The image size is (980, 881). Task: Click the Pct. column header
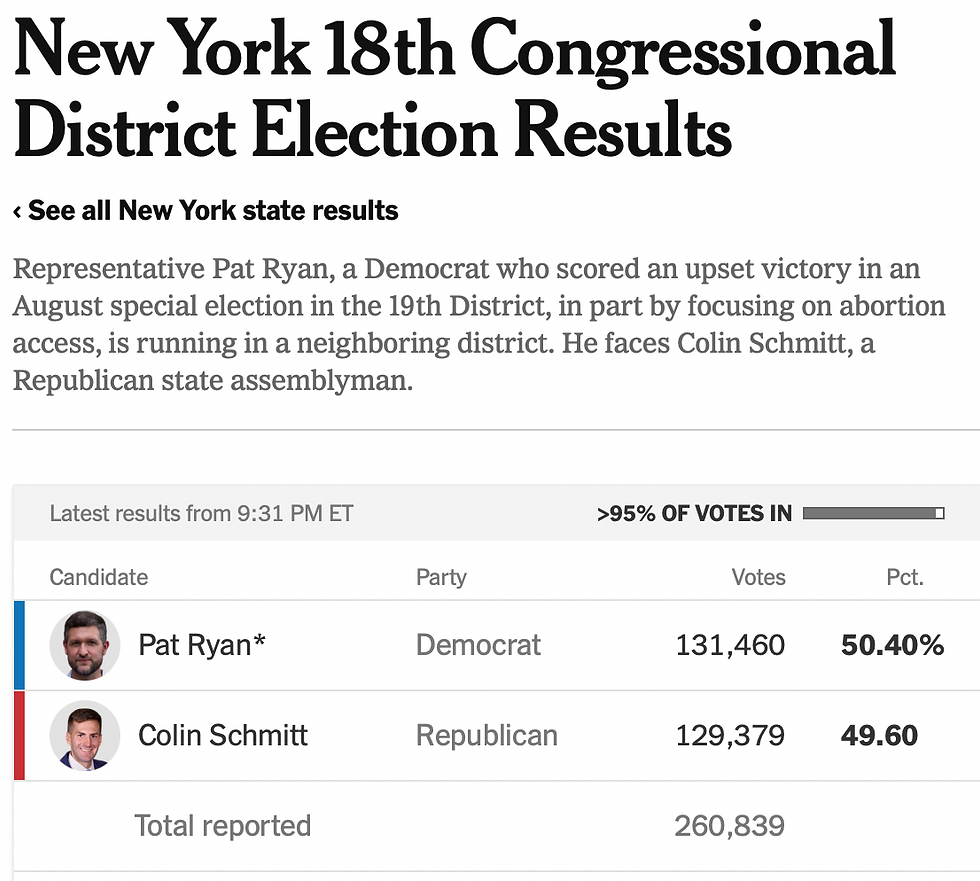point(904,577)
